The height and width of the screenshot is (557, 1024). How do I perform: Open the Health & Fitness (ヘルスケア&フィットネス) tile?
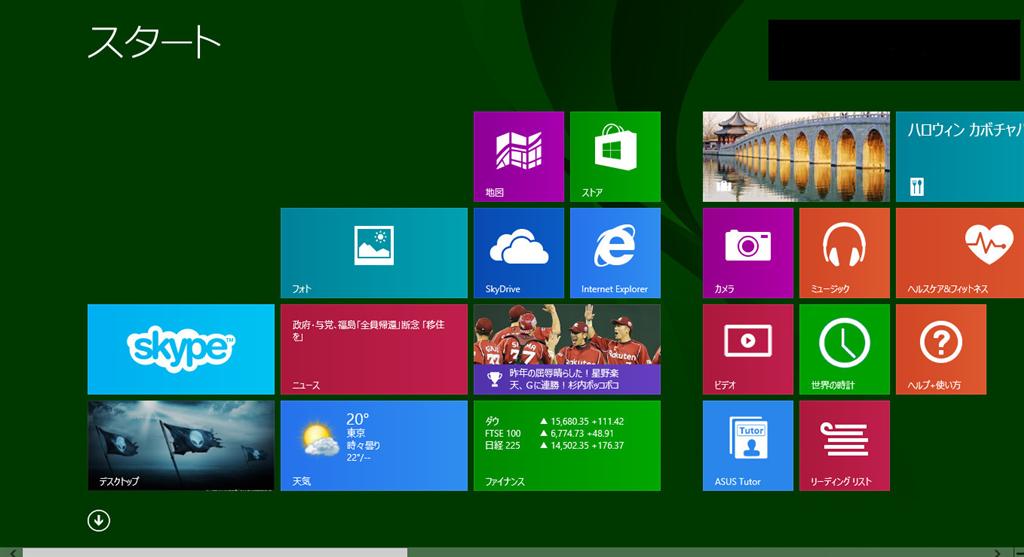[x=960, y=253]
